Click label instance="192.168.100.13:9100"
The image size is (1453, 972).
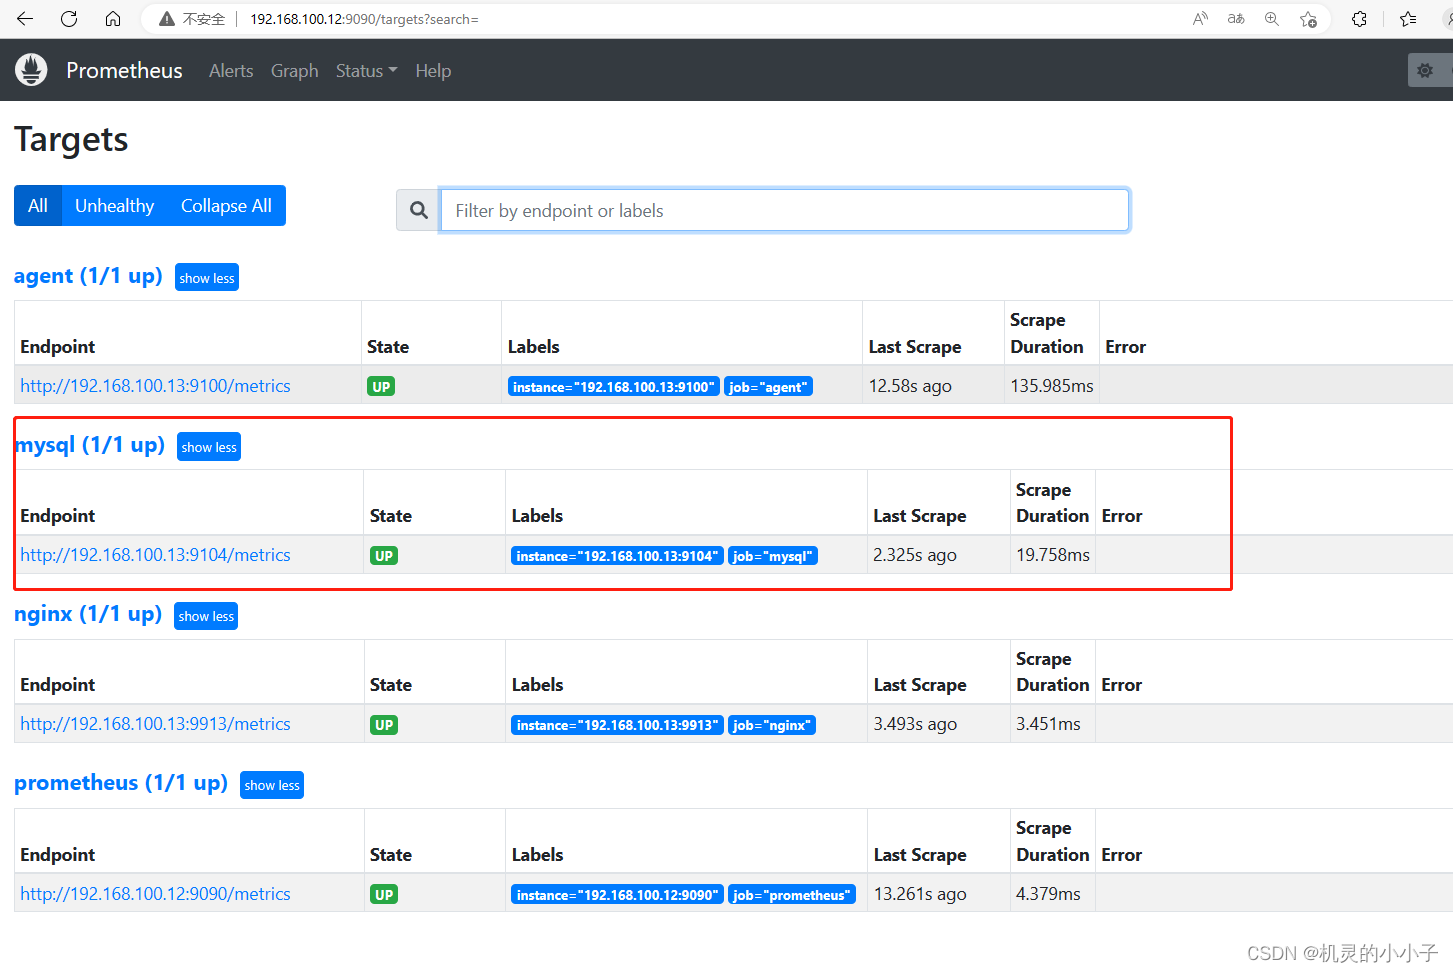614,387
